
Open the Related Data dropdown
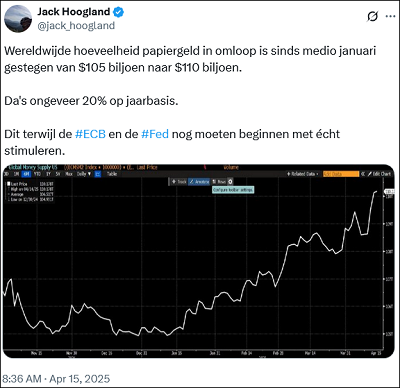(303, 174)
